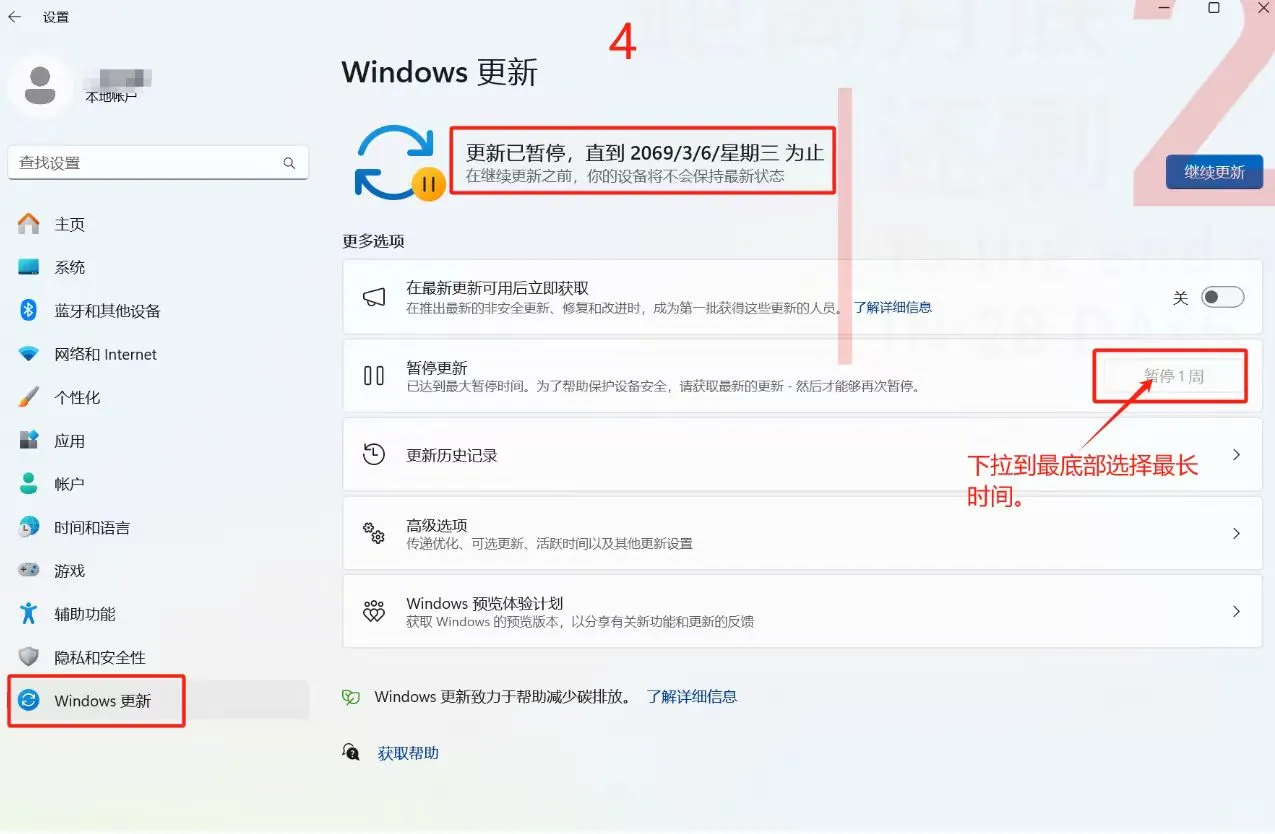Click the 更新已暂停 status text
Image resolution: width=1275 pixels, height=834 pixels.
point(645,152)
